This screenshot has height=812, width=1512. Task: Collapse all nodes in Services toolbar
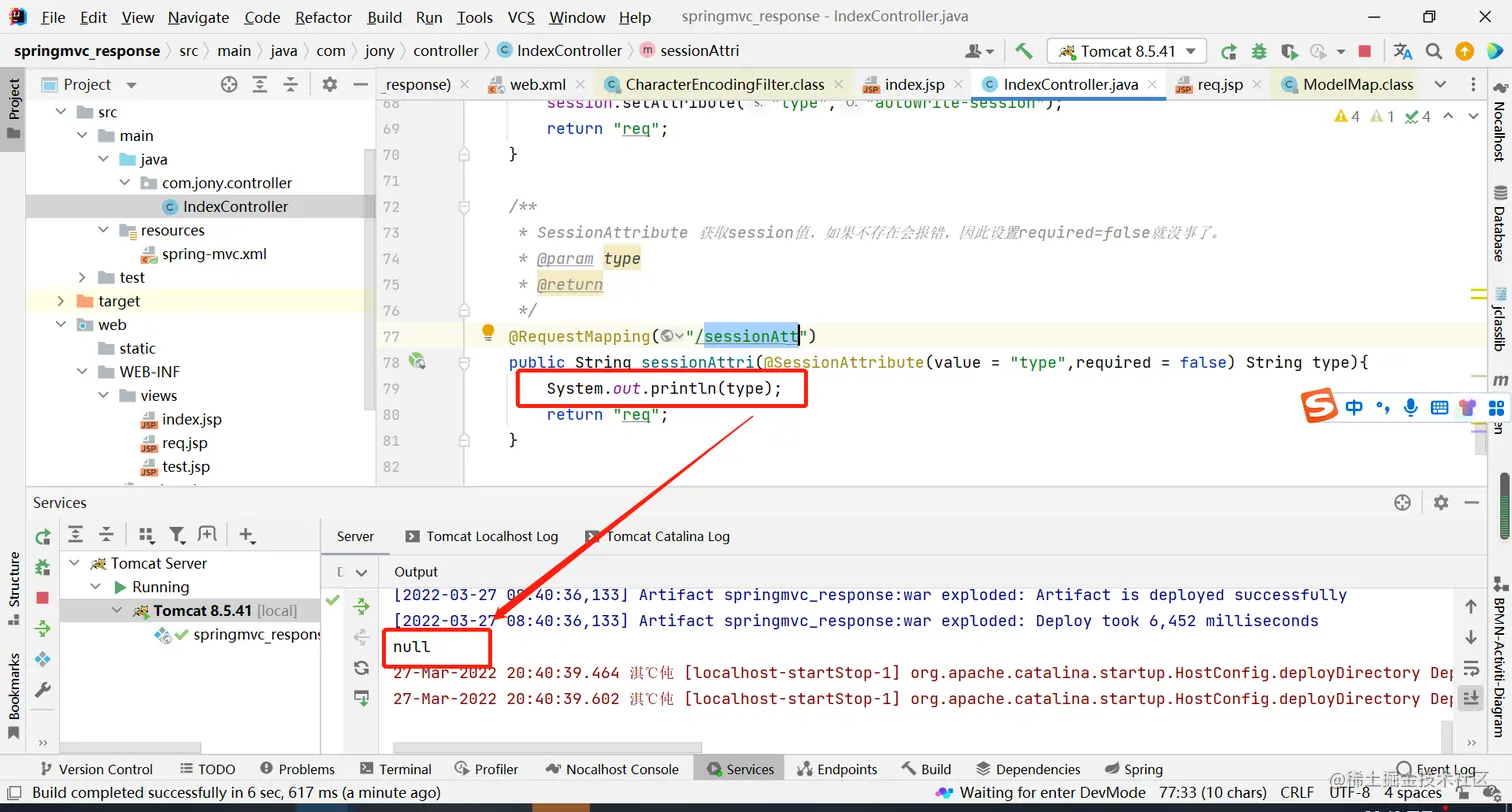point(106,535)
